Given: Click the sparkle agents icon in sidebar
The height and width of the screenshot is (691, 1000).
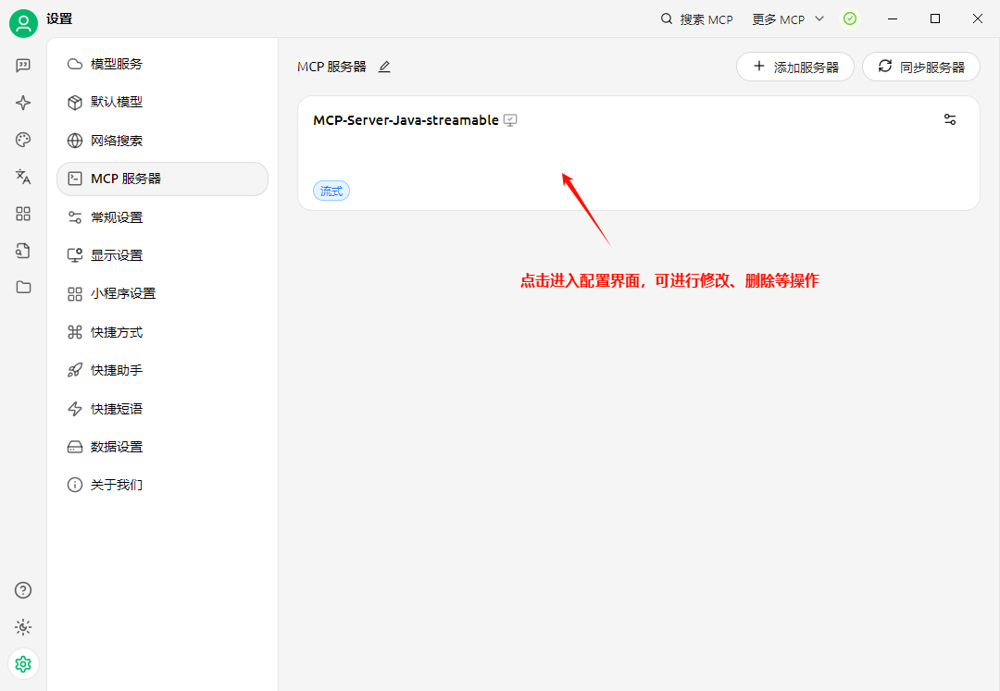Looking at the screenshot, I should [23, 103].
